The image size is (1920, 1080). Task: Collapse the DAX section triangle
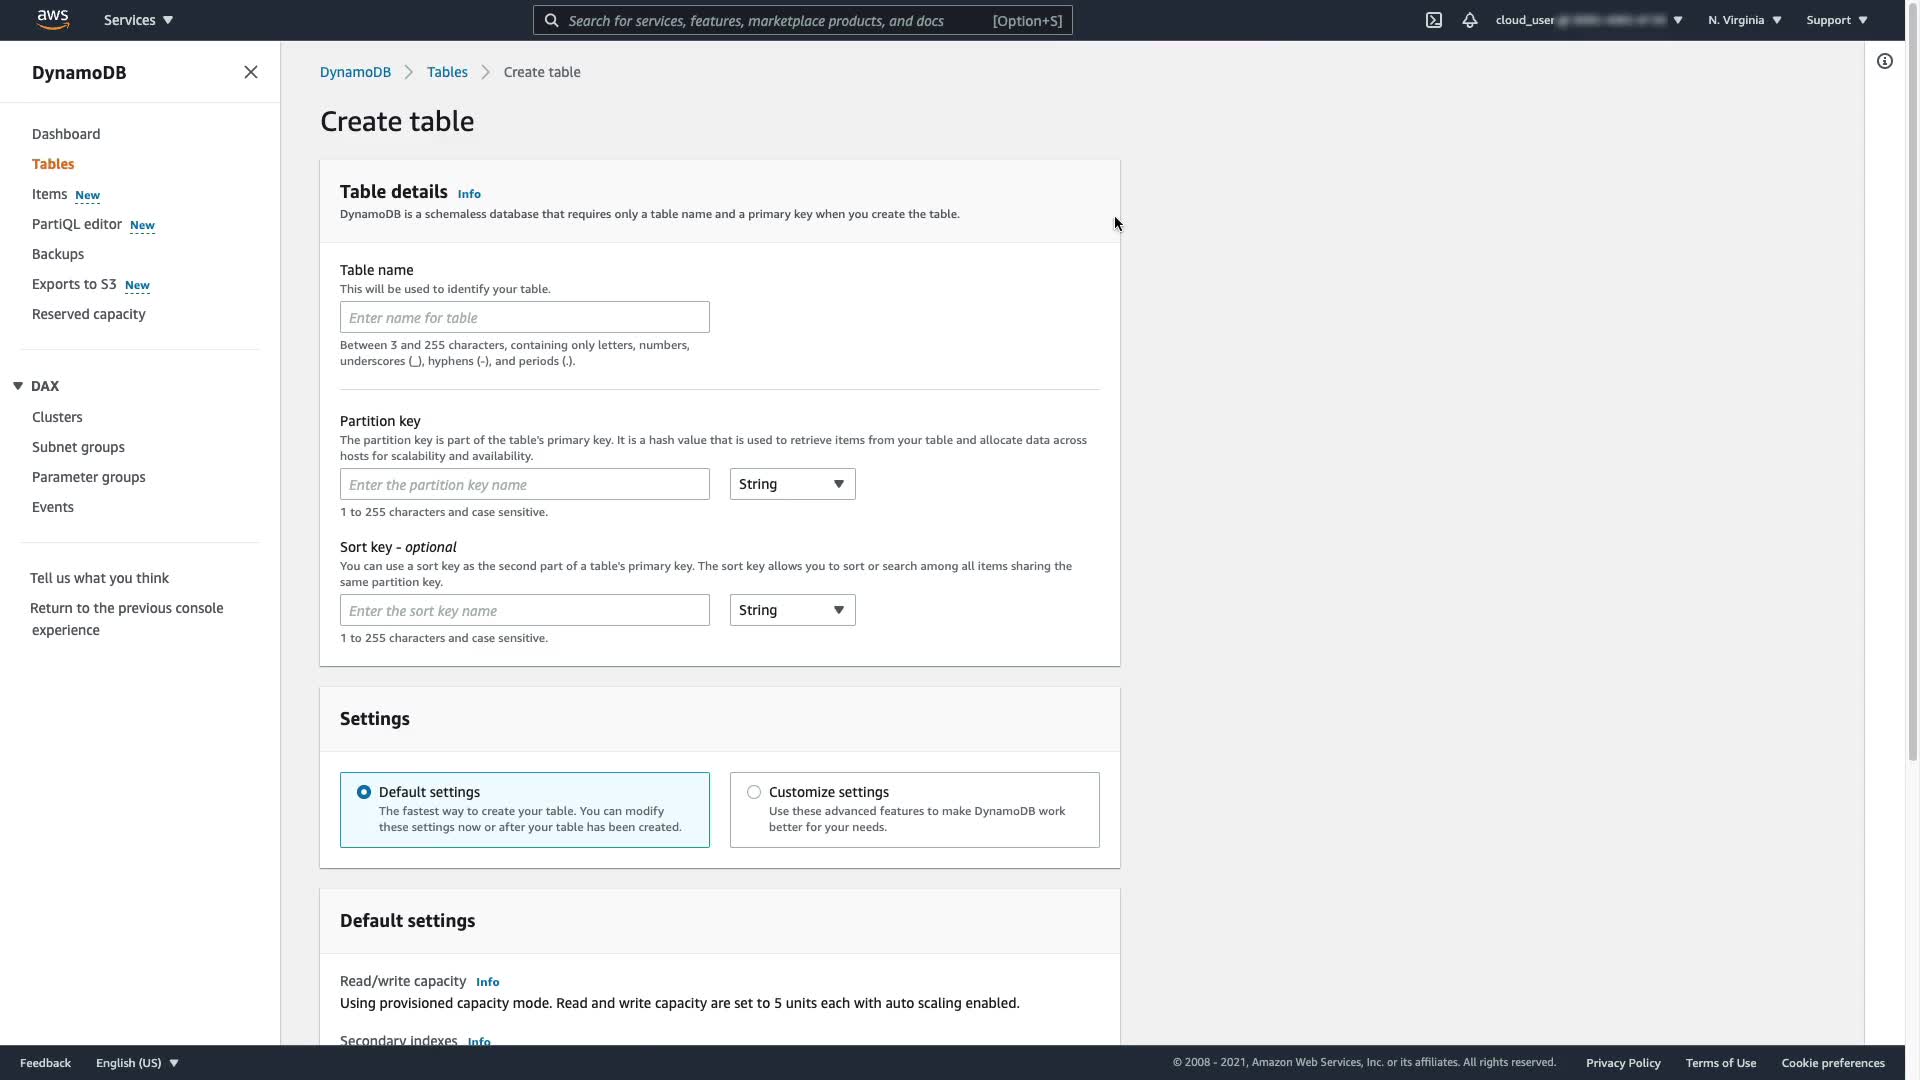pyautogui.click(x=18, y=386)
